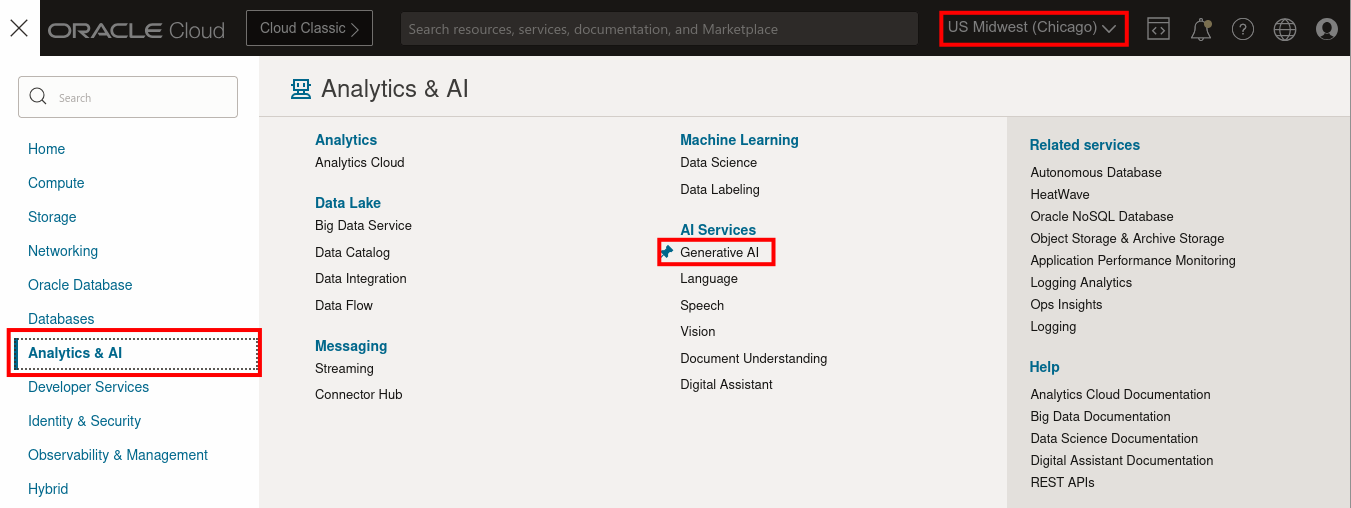Screen dimensions: 1351x508
Task: Focus the navigation menu Search field
Action: click(x=128, y=97)
